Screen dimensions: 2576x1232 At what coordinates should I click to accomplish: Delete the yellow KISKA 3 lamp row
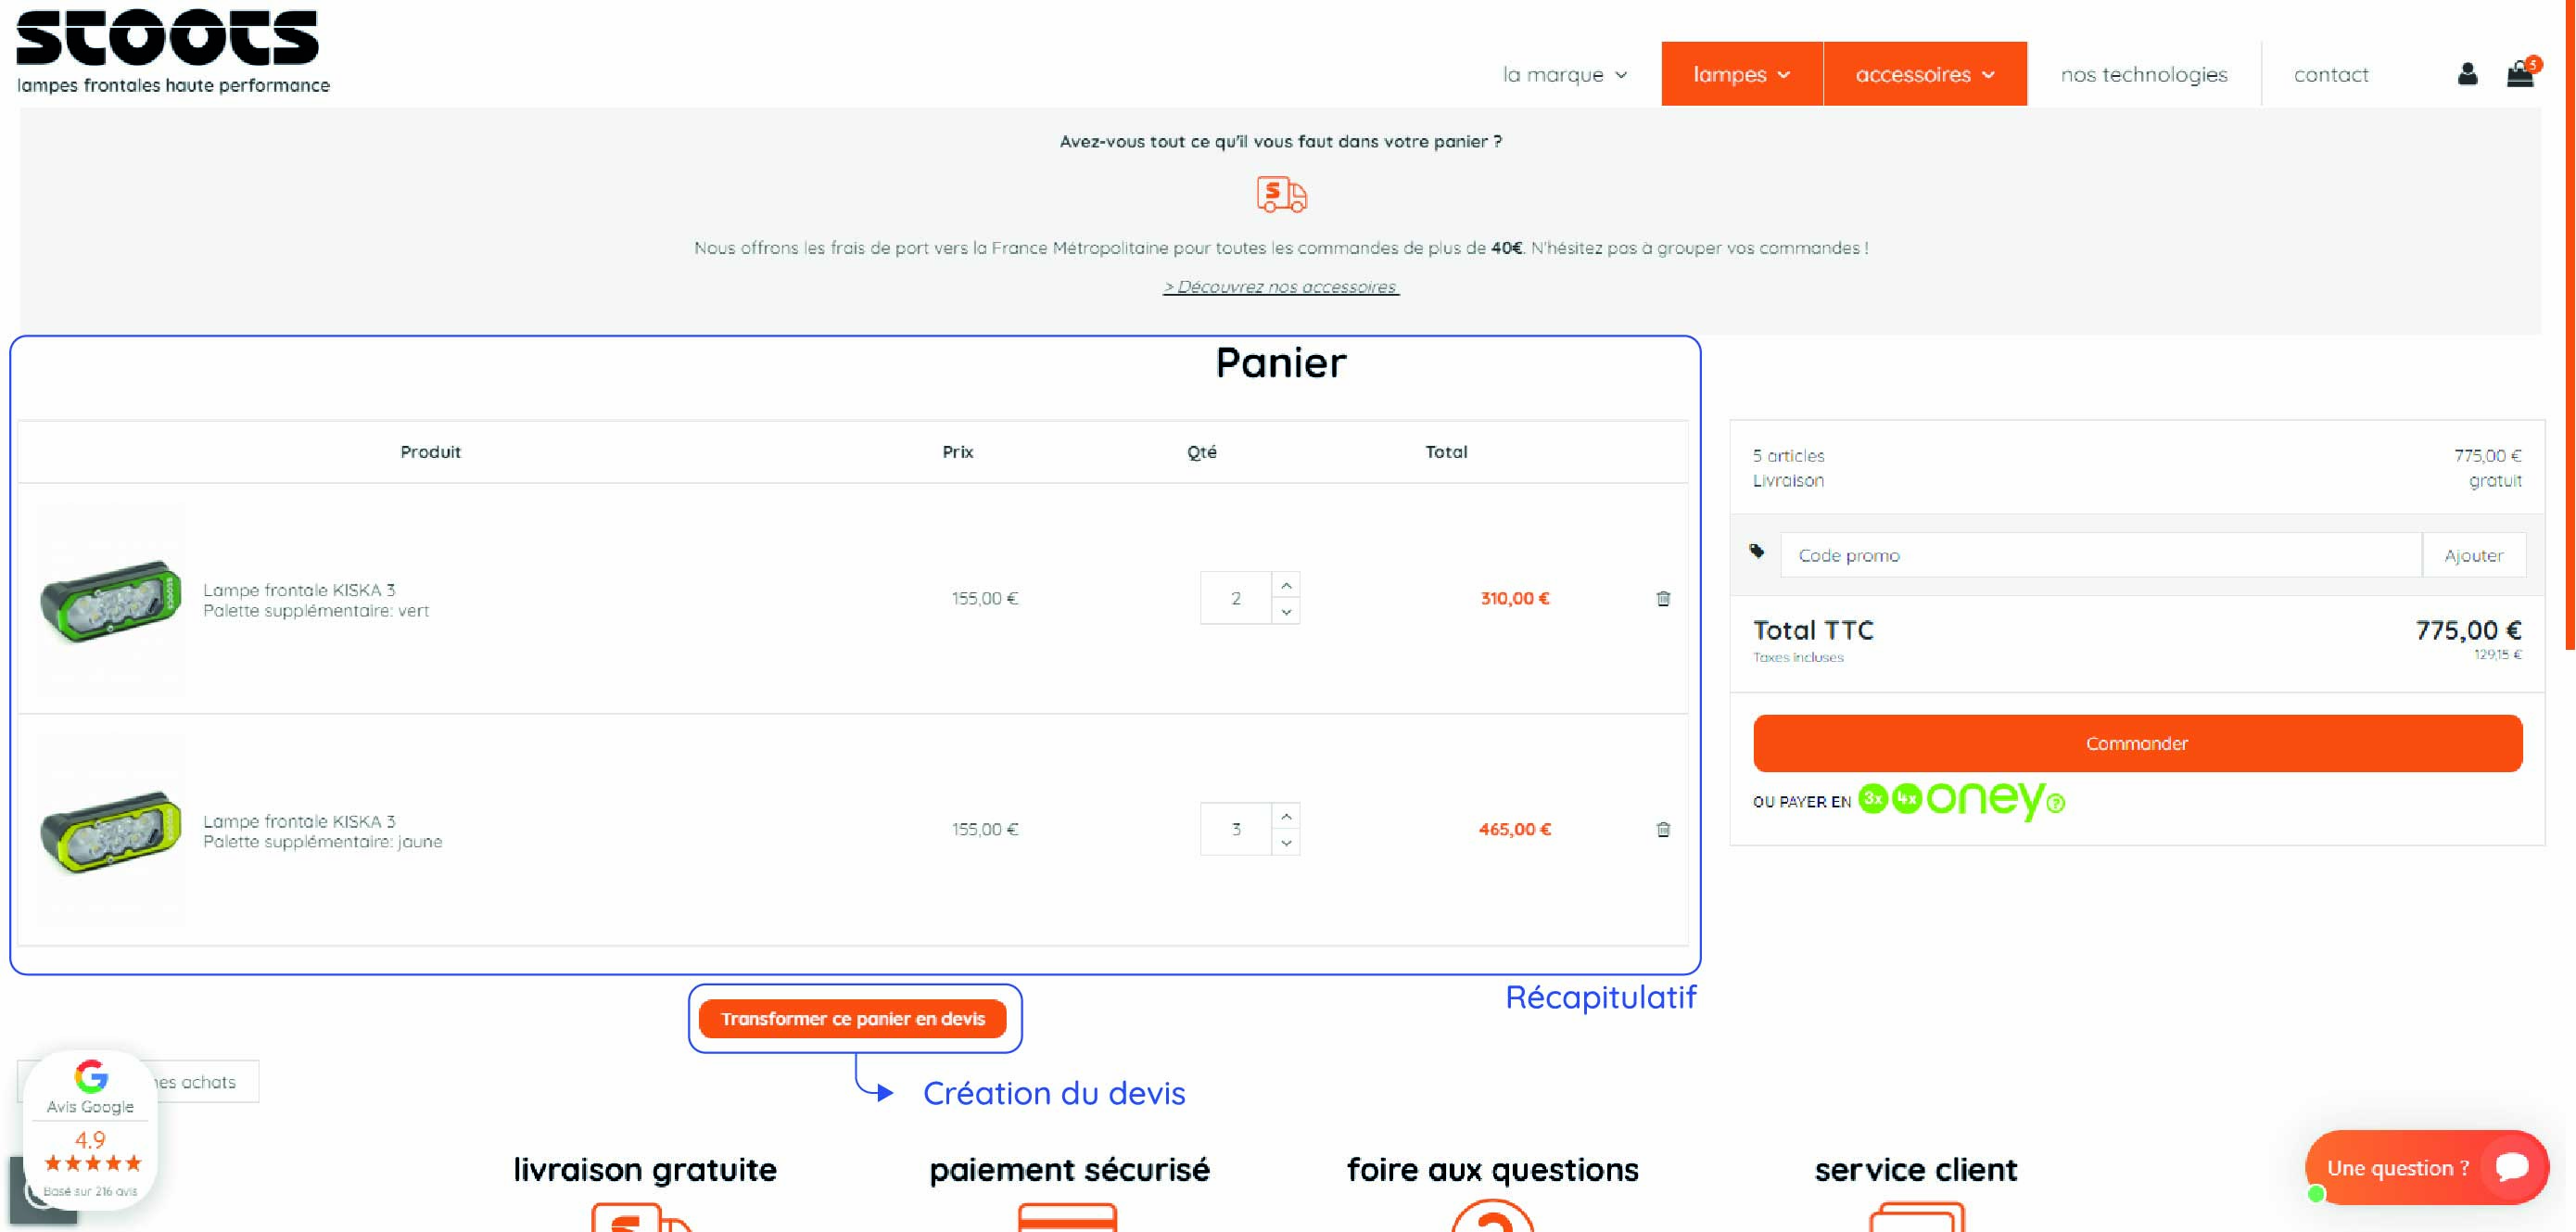point(1663,829)
